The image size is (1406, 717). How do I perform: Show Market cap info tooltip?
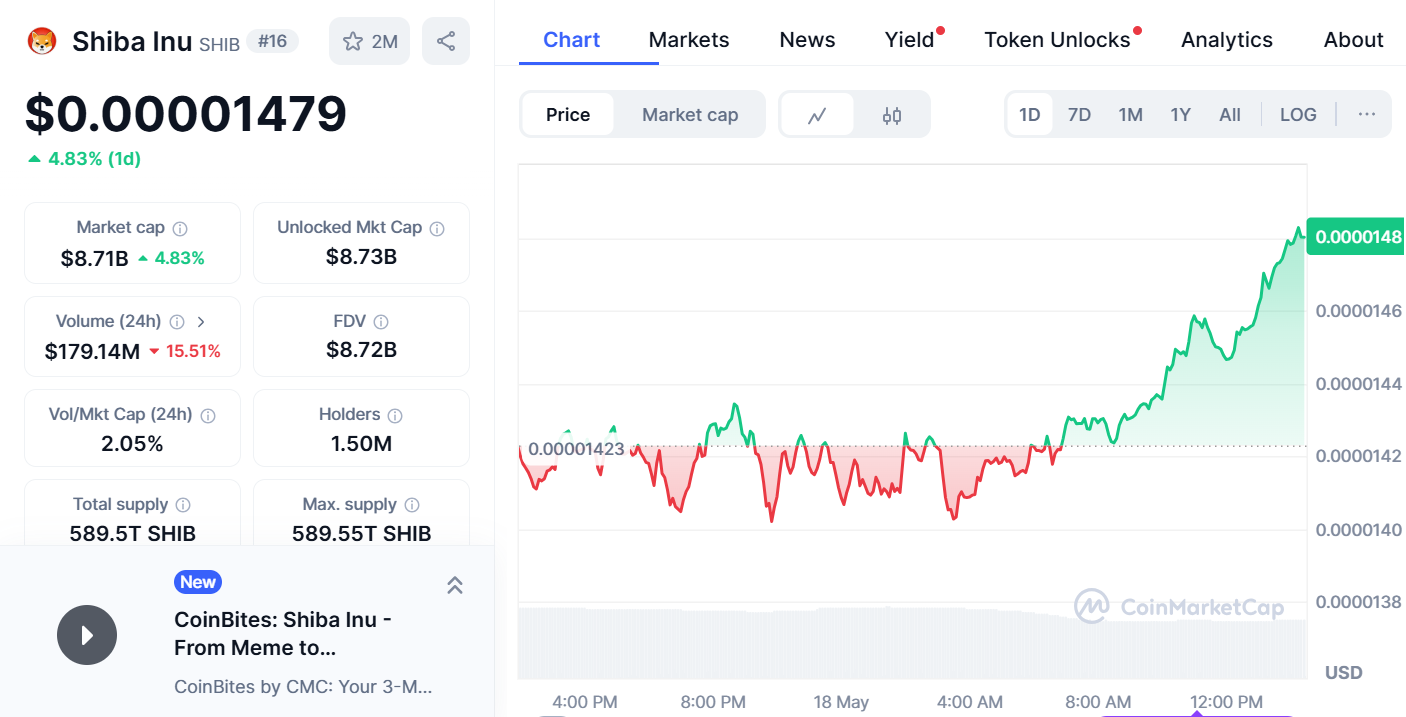coord(180,228)
